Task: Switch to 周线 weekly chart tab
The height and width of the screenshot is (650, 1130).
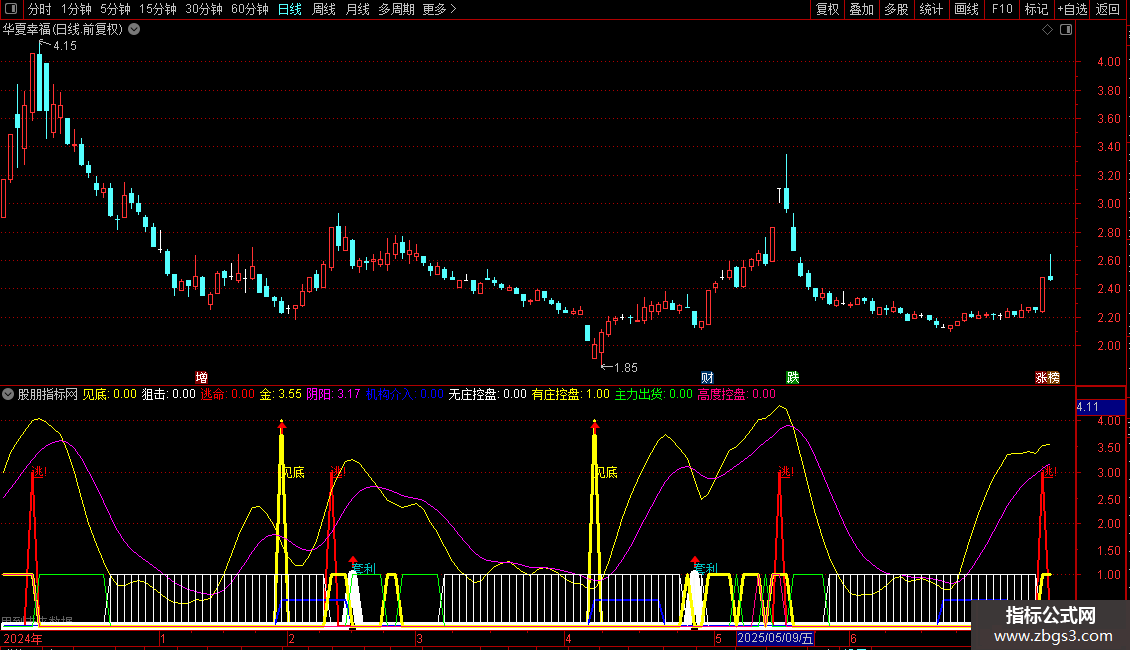Action: 324,9
